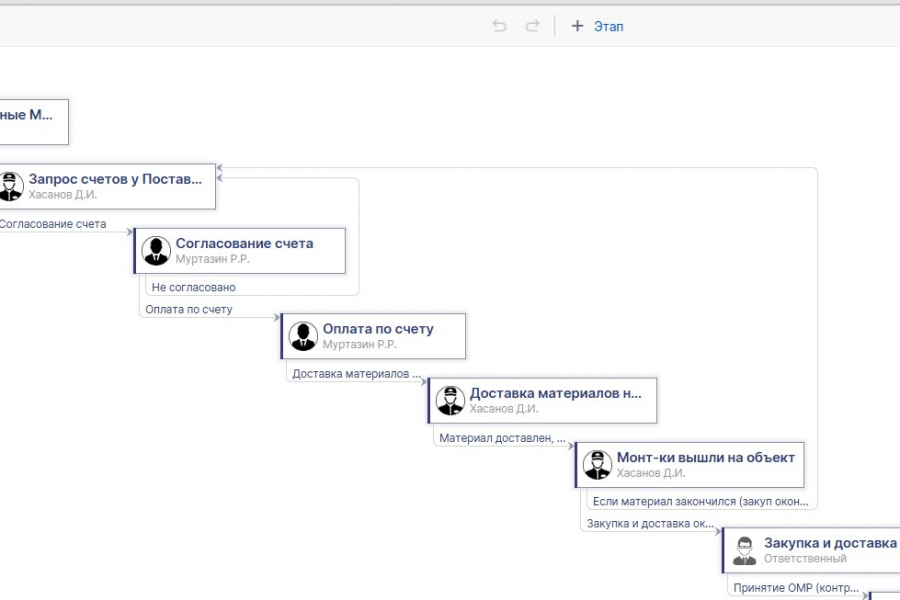
Task: Click avatar on Запрос счетов у Поставщика stage
Action: [x=10, y=187]
